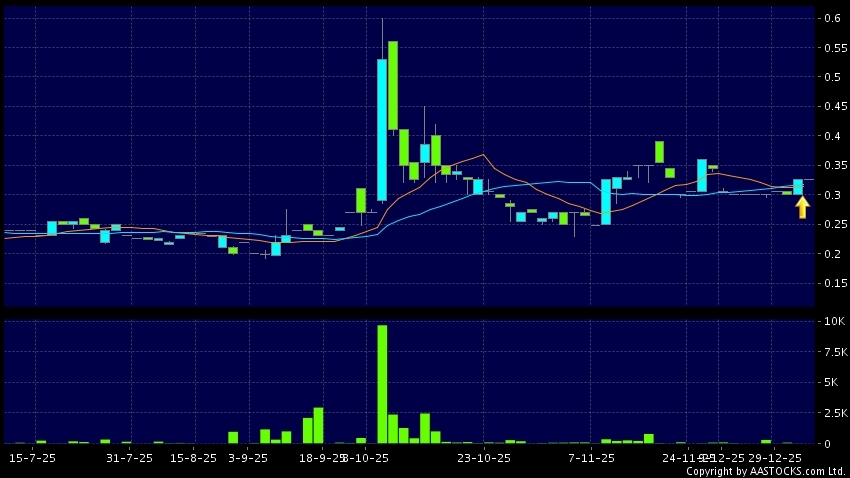Click the 0.6 price axis label

[830, 18]
